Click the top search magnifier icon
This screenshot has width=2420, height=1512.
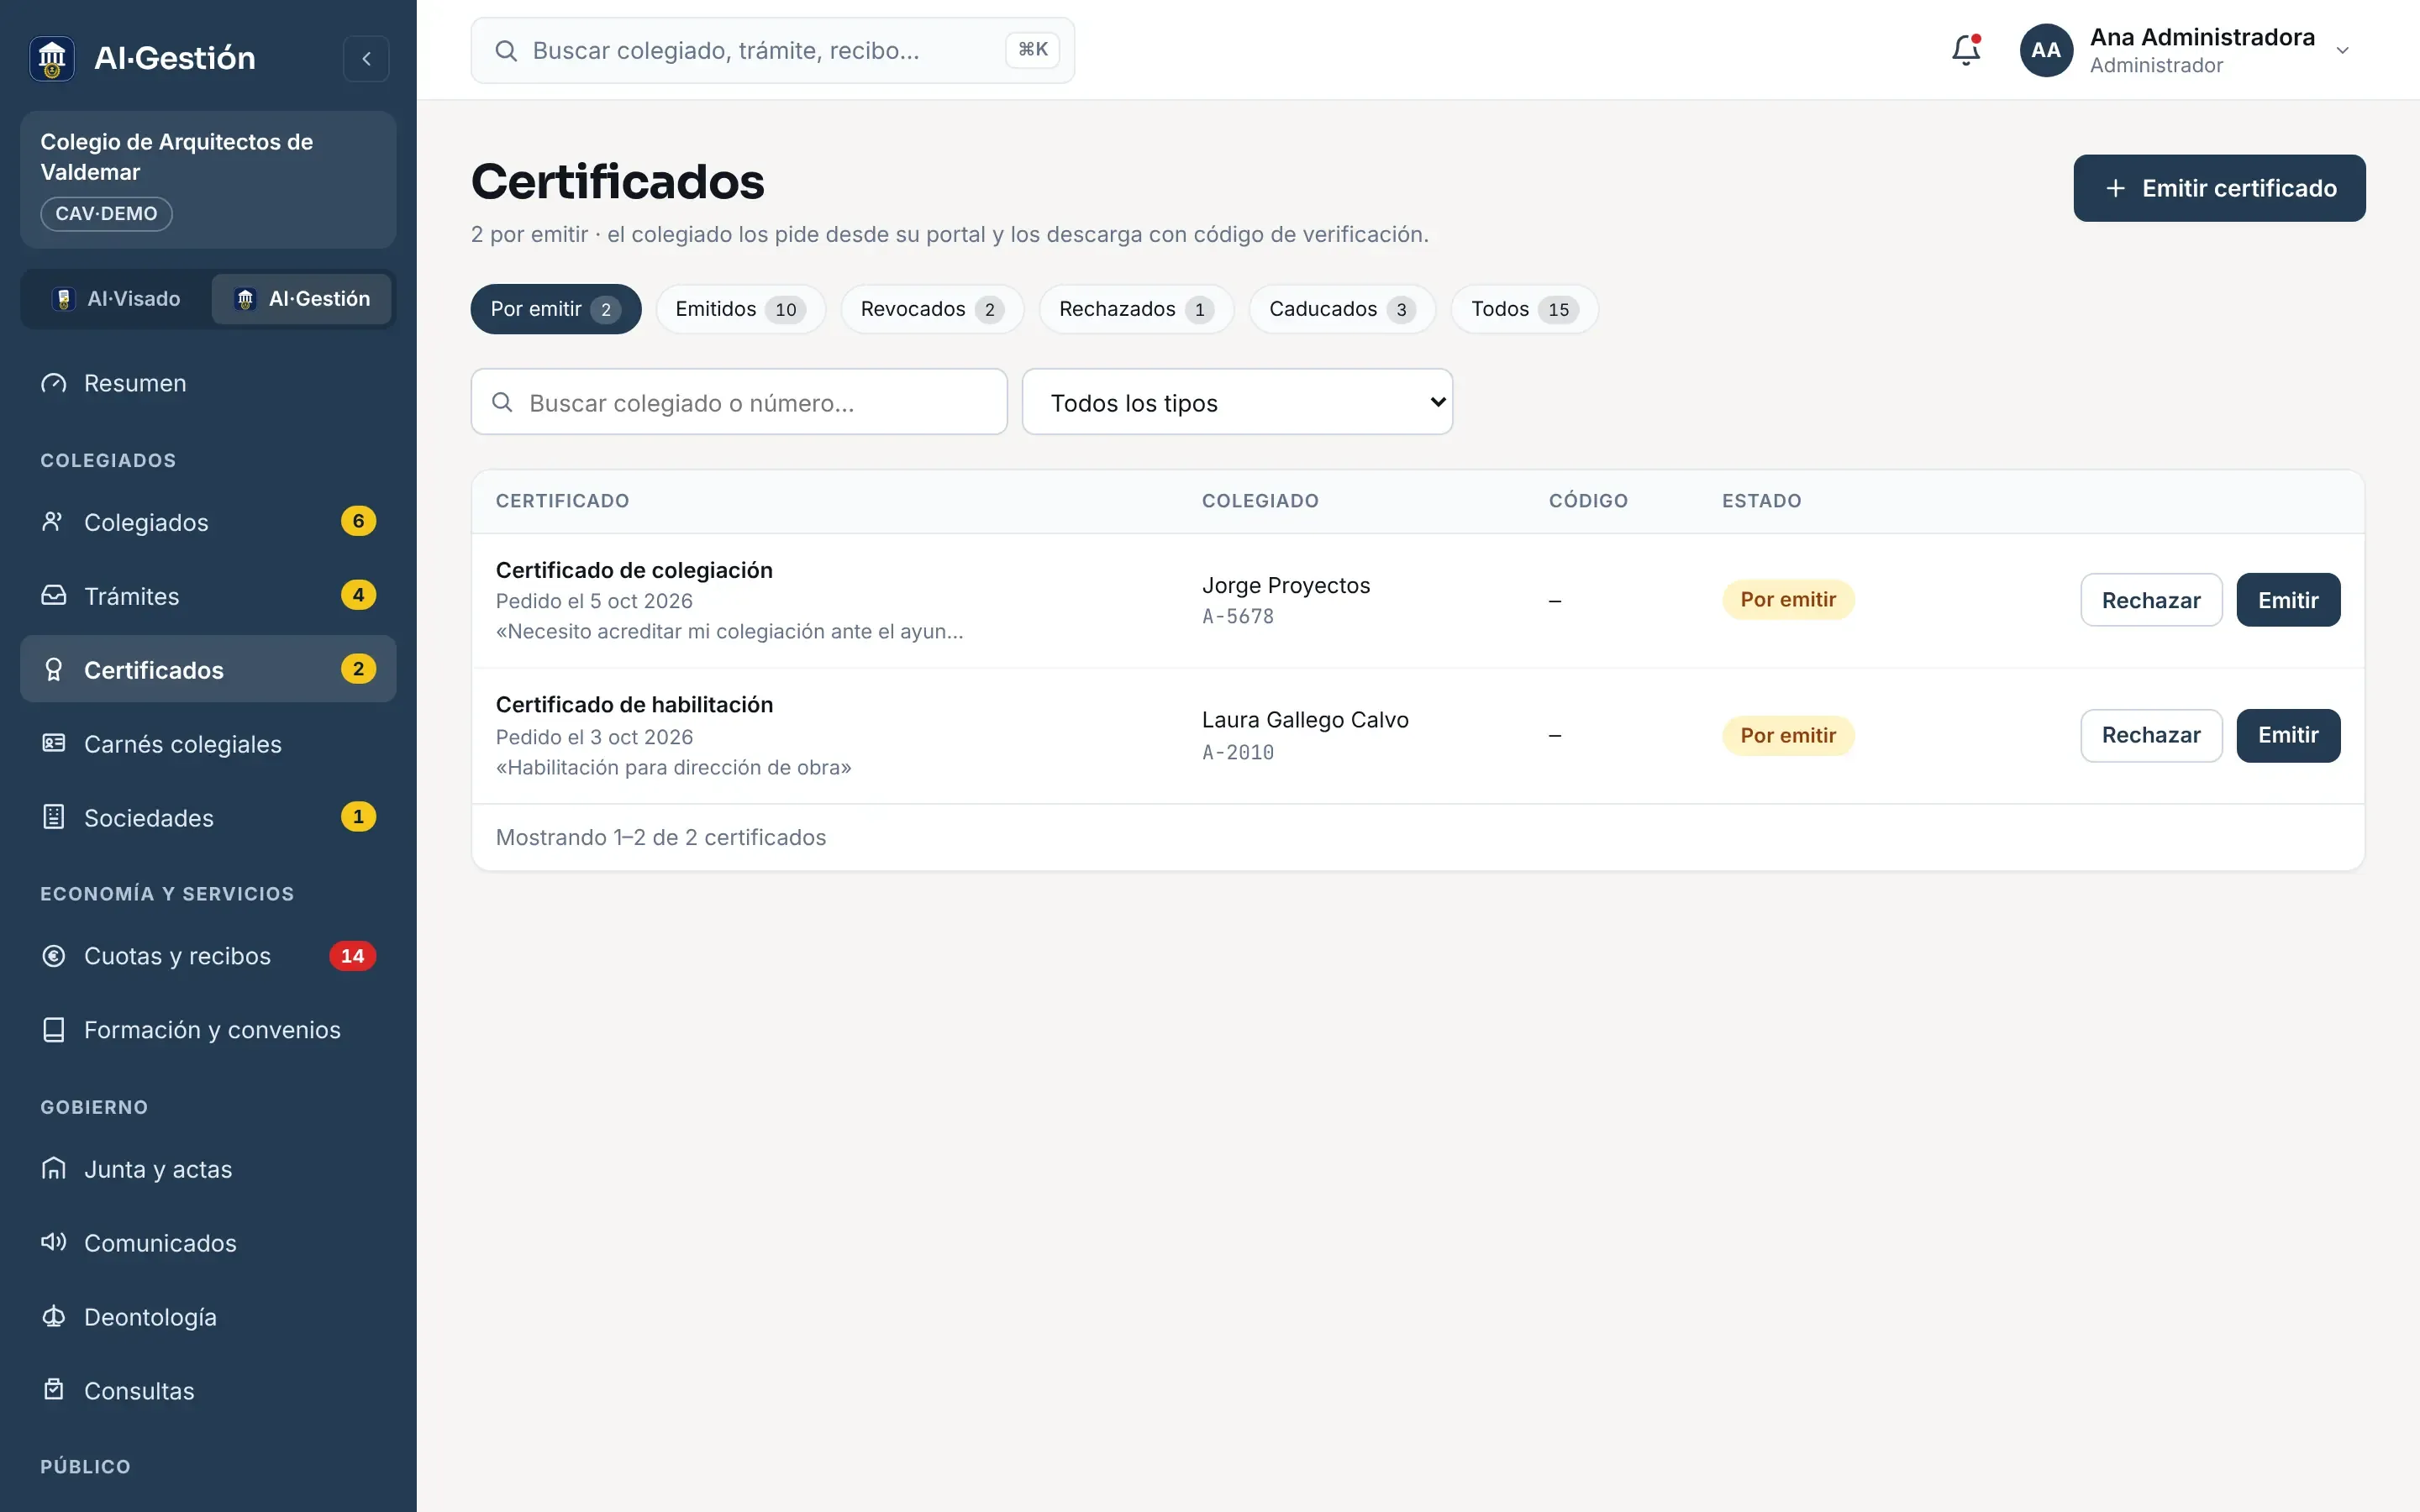(x=506, y=50)
